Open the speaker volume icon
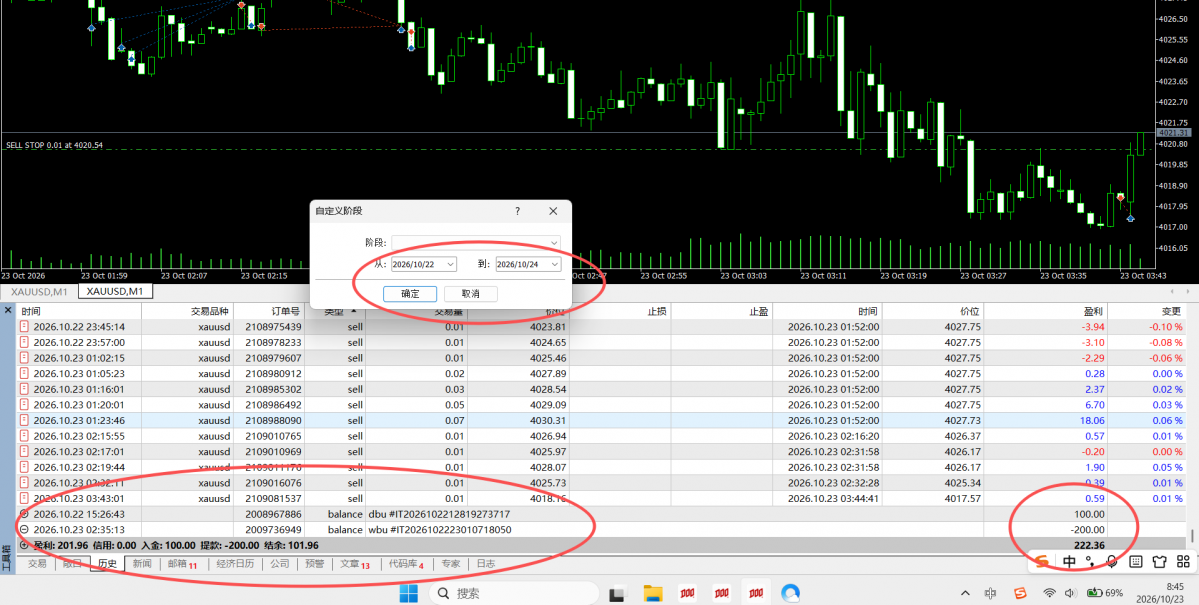This screenshot has width=1199, height=605. coord(1070,593)
